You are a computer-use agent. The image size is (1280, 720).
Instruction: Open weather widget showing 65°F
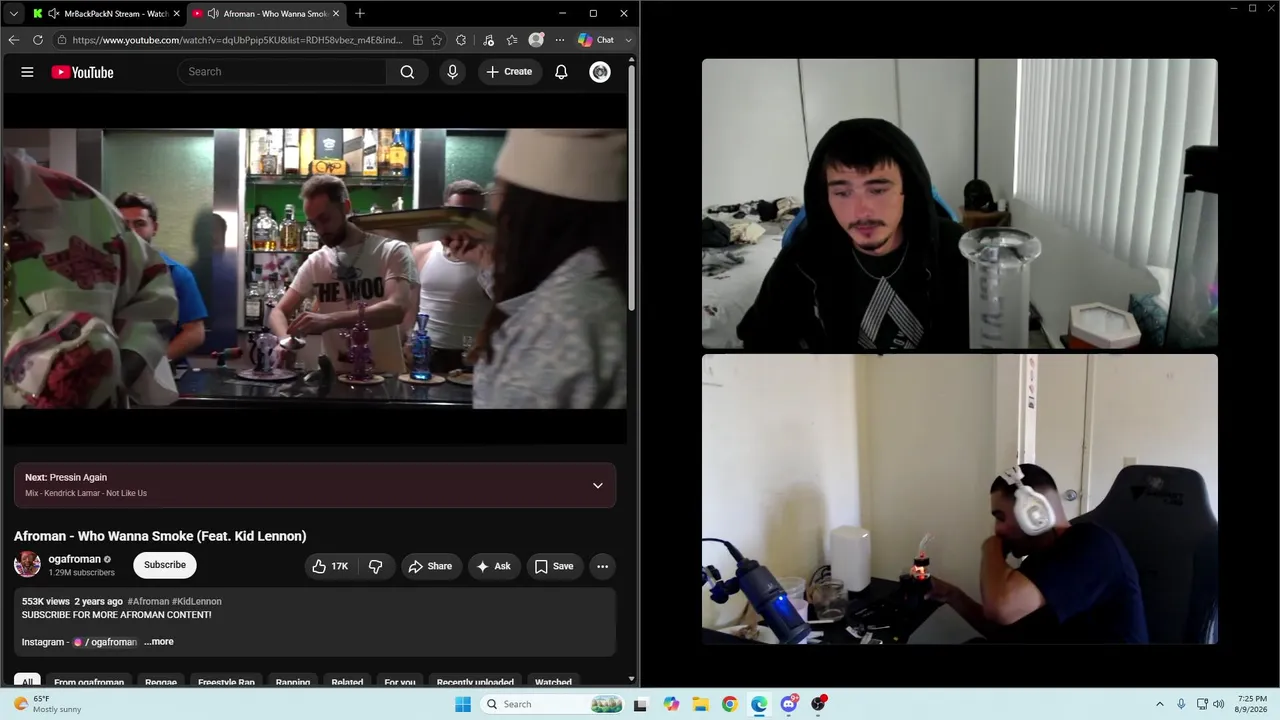tap(45, 704)
